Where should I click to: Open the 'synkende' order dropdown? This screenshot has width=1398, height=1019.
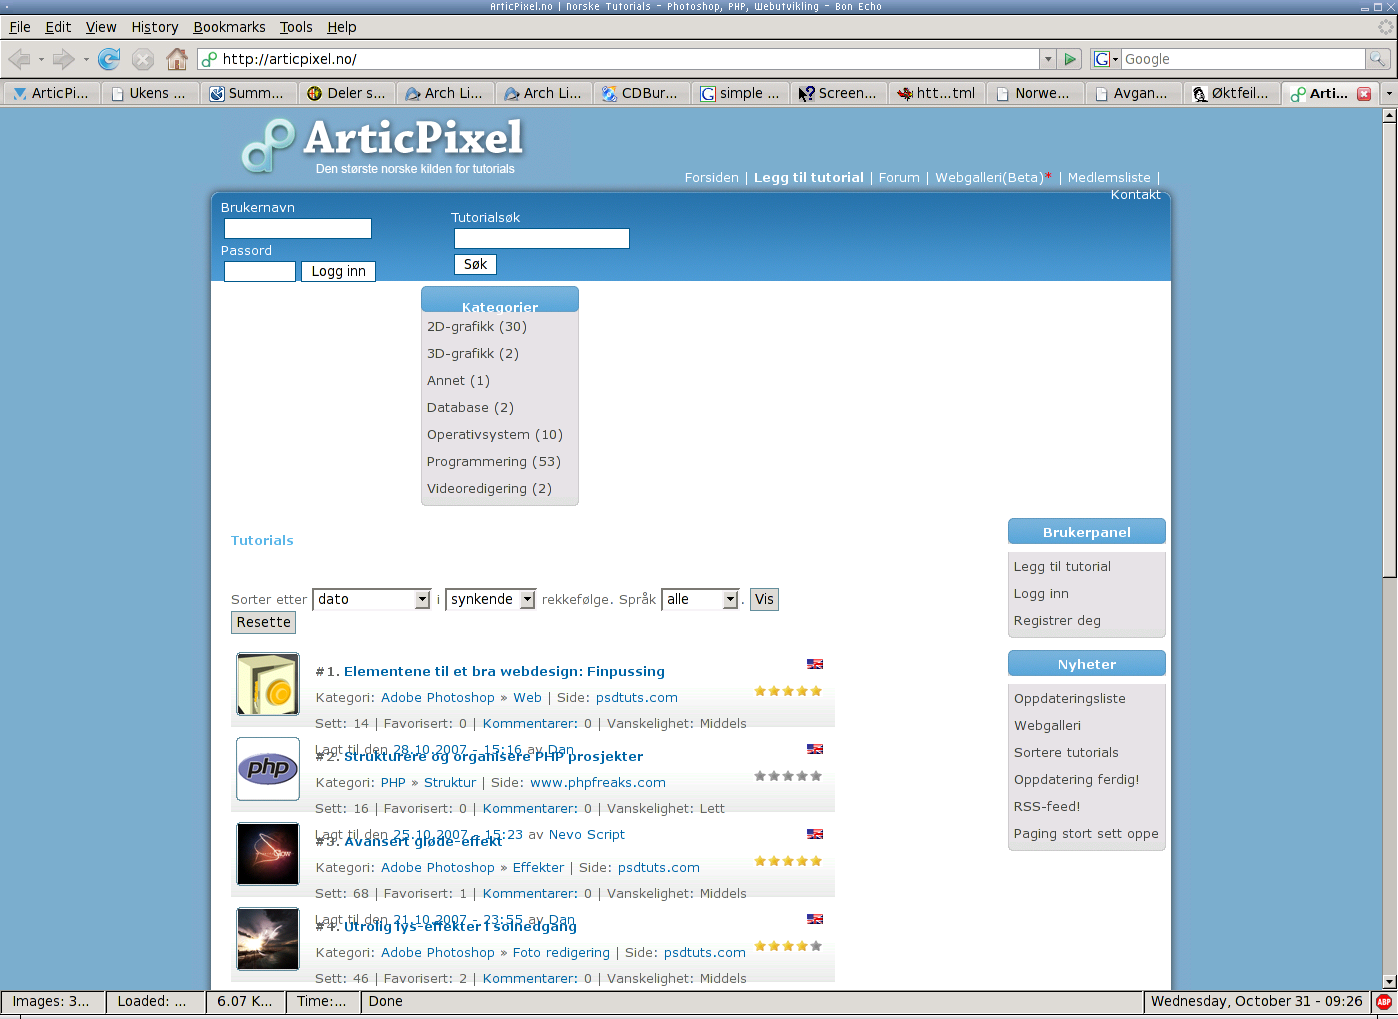(x=491, y=599)
